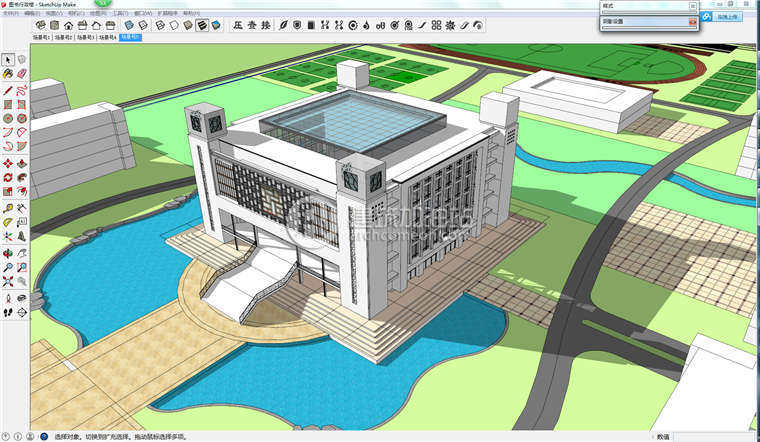Activate the Zoom magnifier tool
This screenshot has height=442, width=760.
[8, 267]
